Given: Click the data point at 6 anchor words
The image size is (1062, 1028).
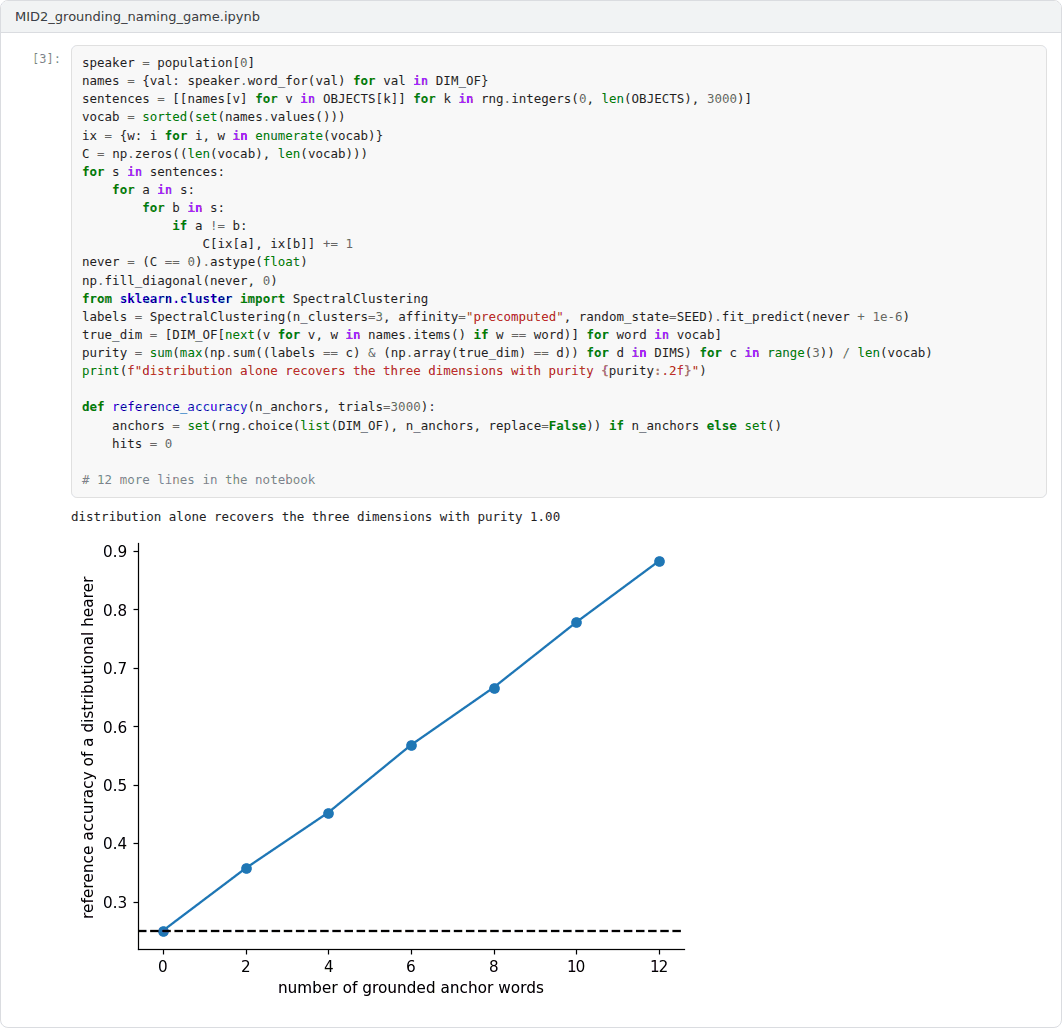Looking at the screenshot, I should tap(411, 746).
